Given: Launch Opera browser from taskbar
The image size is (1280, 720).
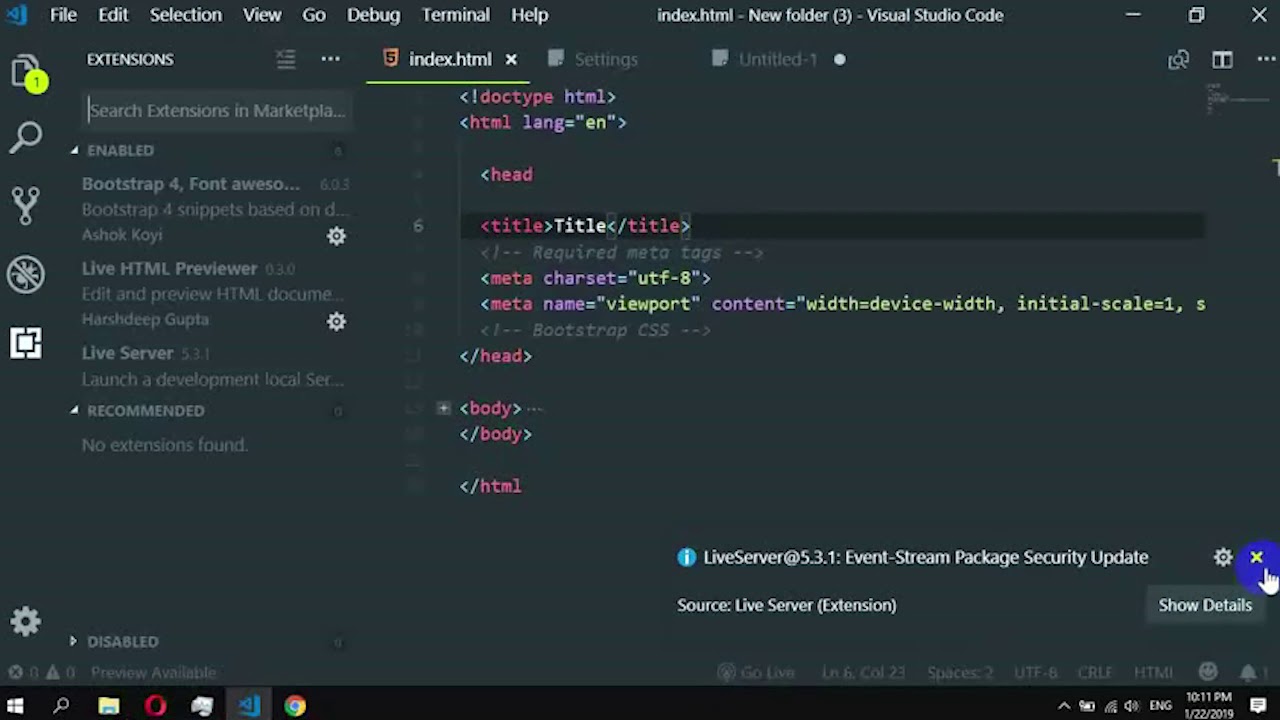Looking at the screenshot, I should (x=155, y=706).
